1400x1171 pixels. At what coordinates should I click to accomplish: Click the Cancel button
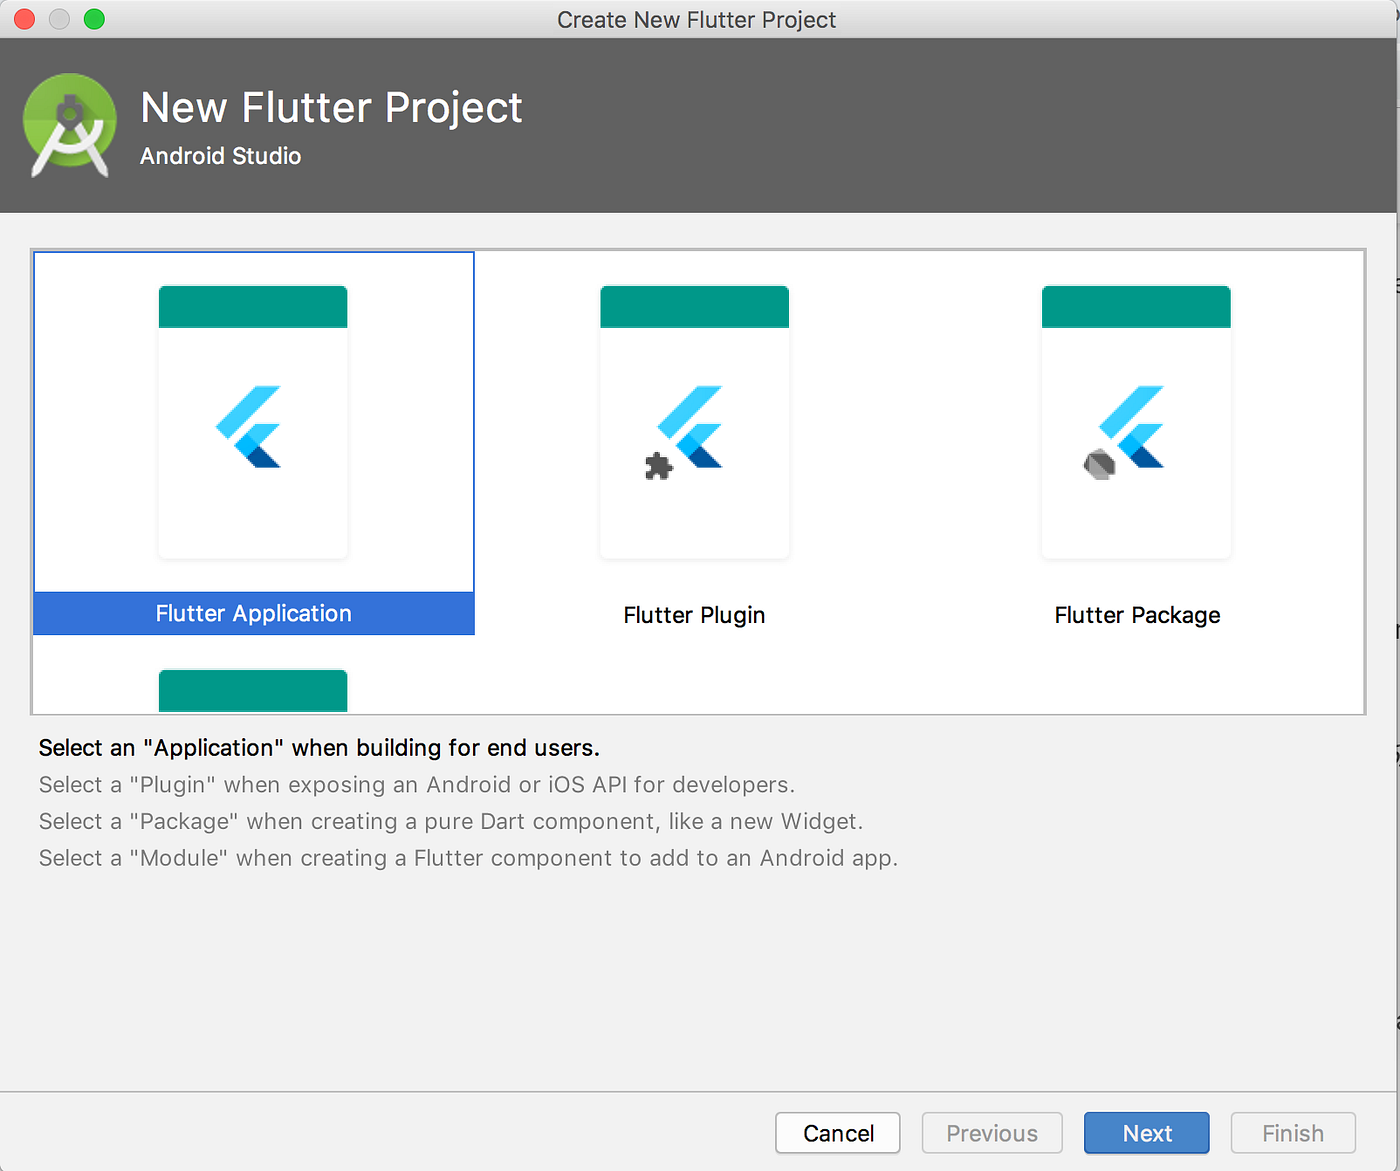tap(837, 1133)
